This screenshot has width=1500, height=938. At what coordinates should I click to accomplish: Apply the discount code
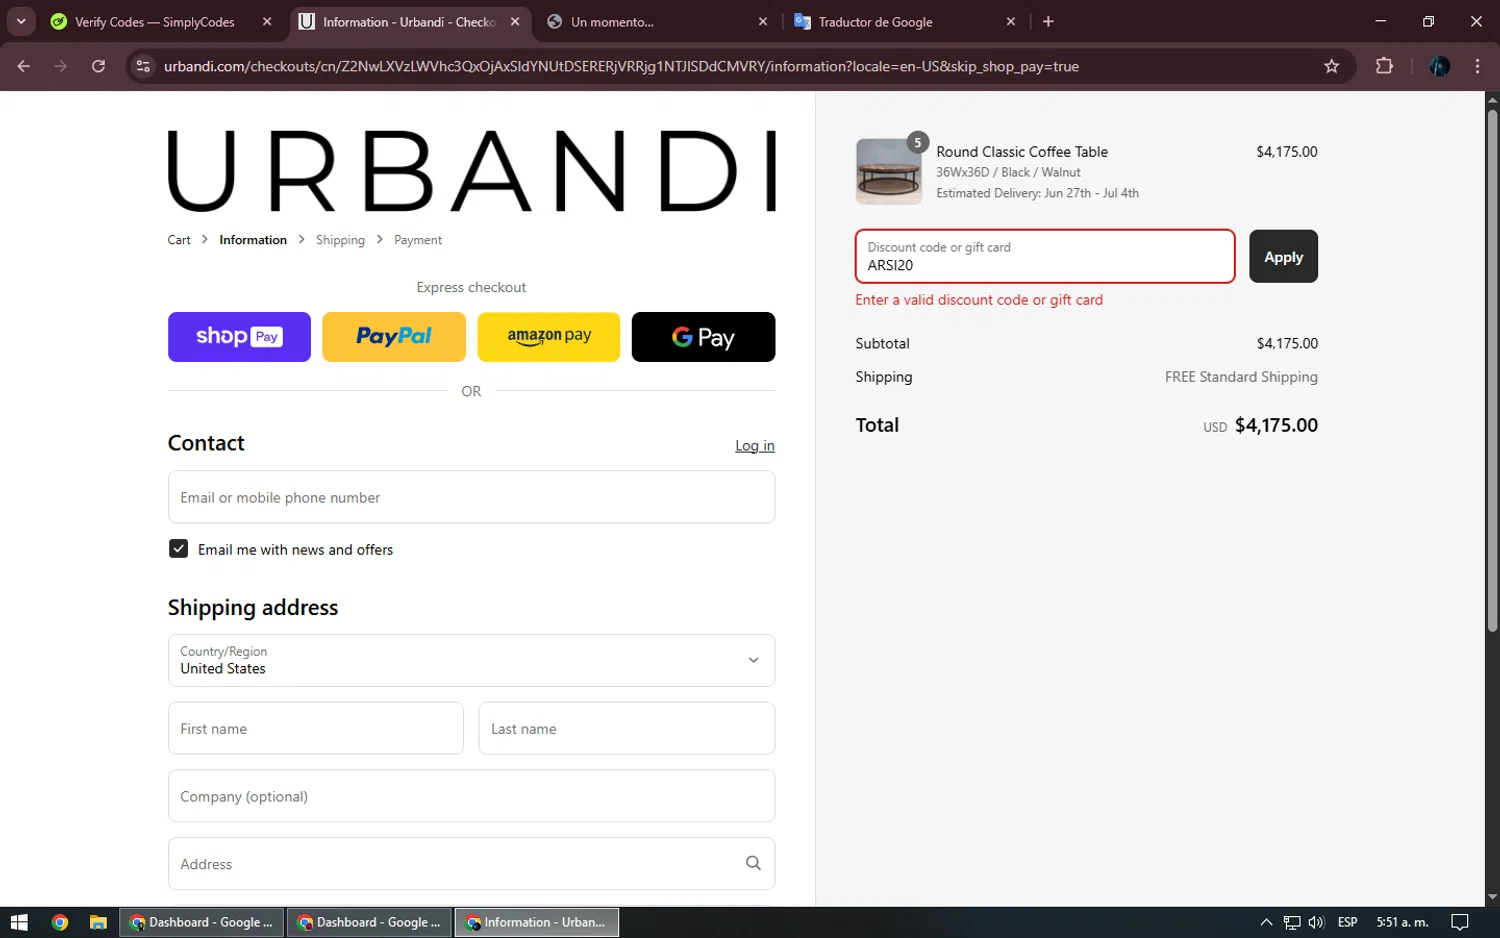pyautogui.click(x=1283, y=257)
